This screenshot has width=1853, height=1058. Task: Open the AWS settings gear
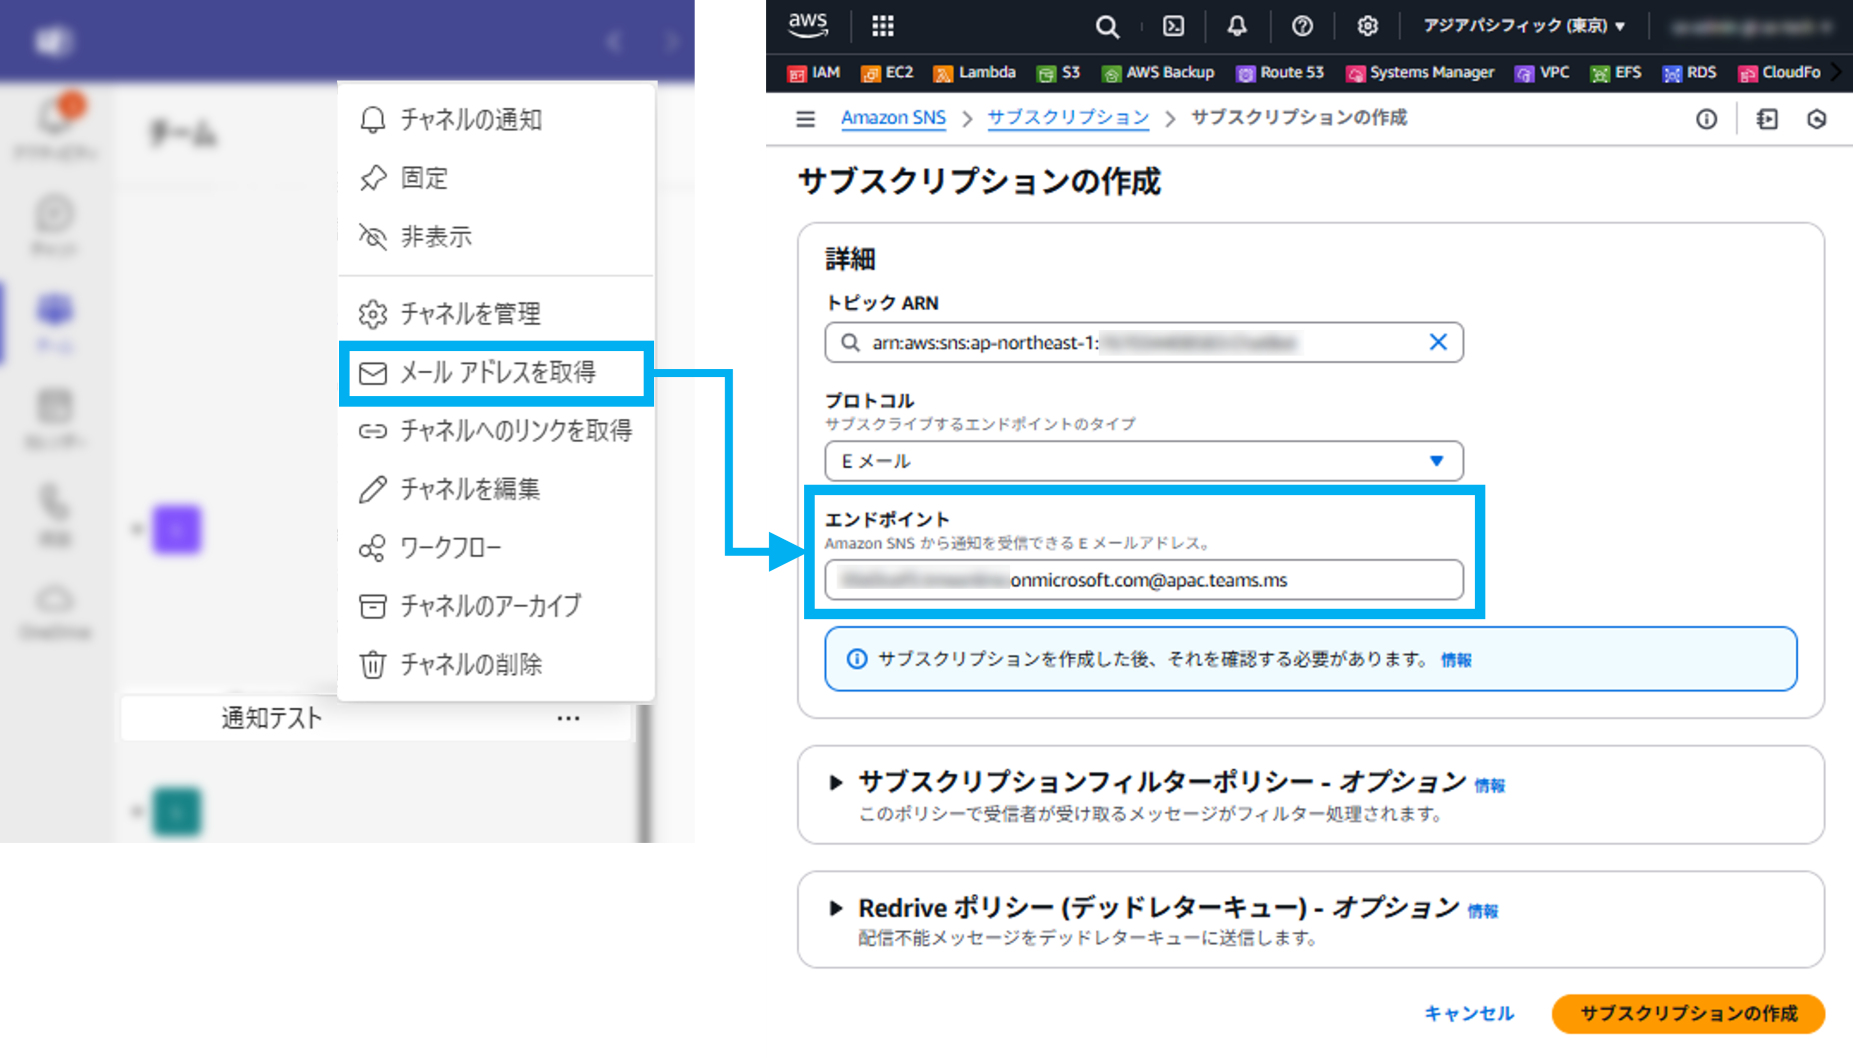[x=1367, y=26]
